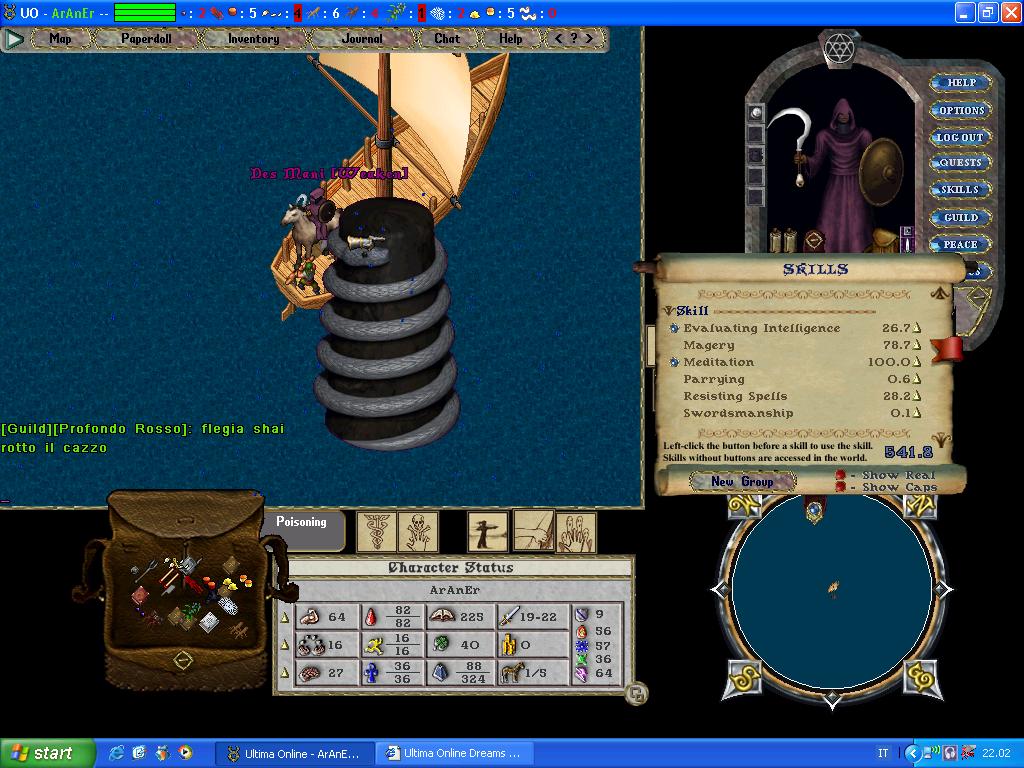The height and width of the screenshot is (768, 1024).
Task: Click the weight stone icon in Character Status
Action: point(440,673)
